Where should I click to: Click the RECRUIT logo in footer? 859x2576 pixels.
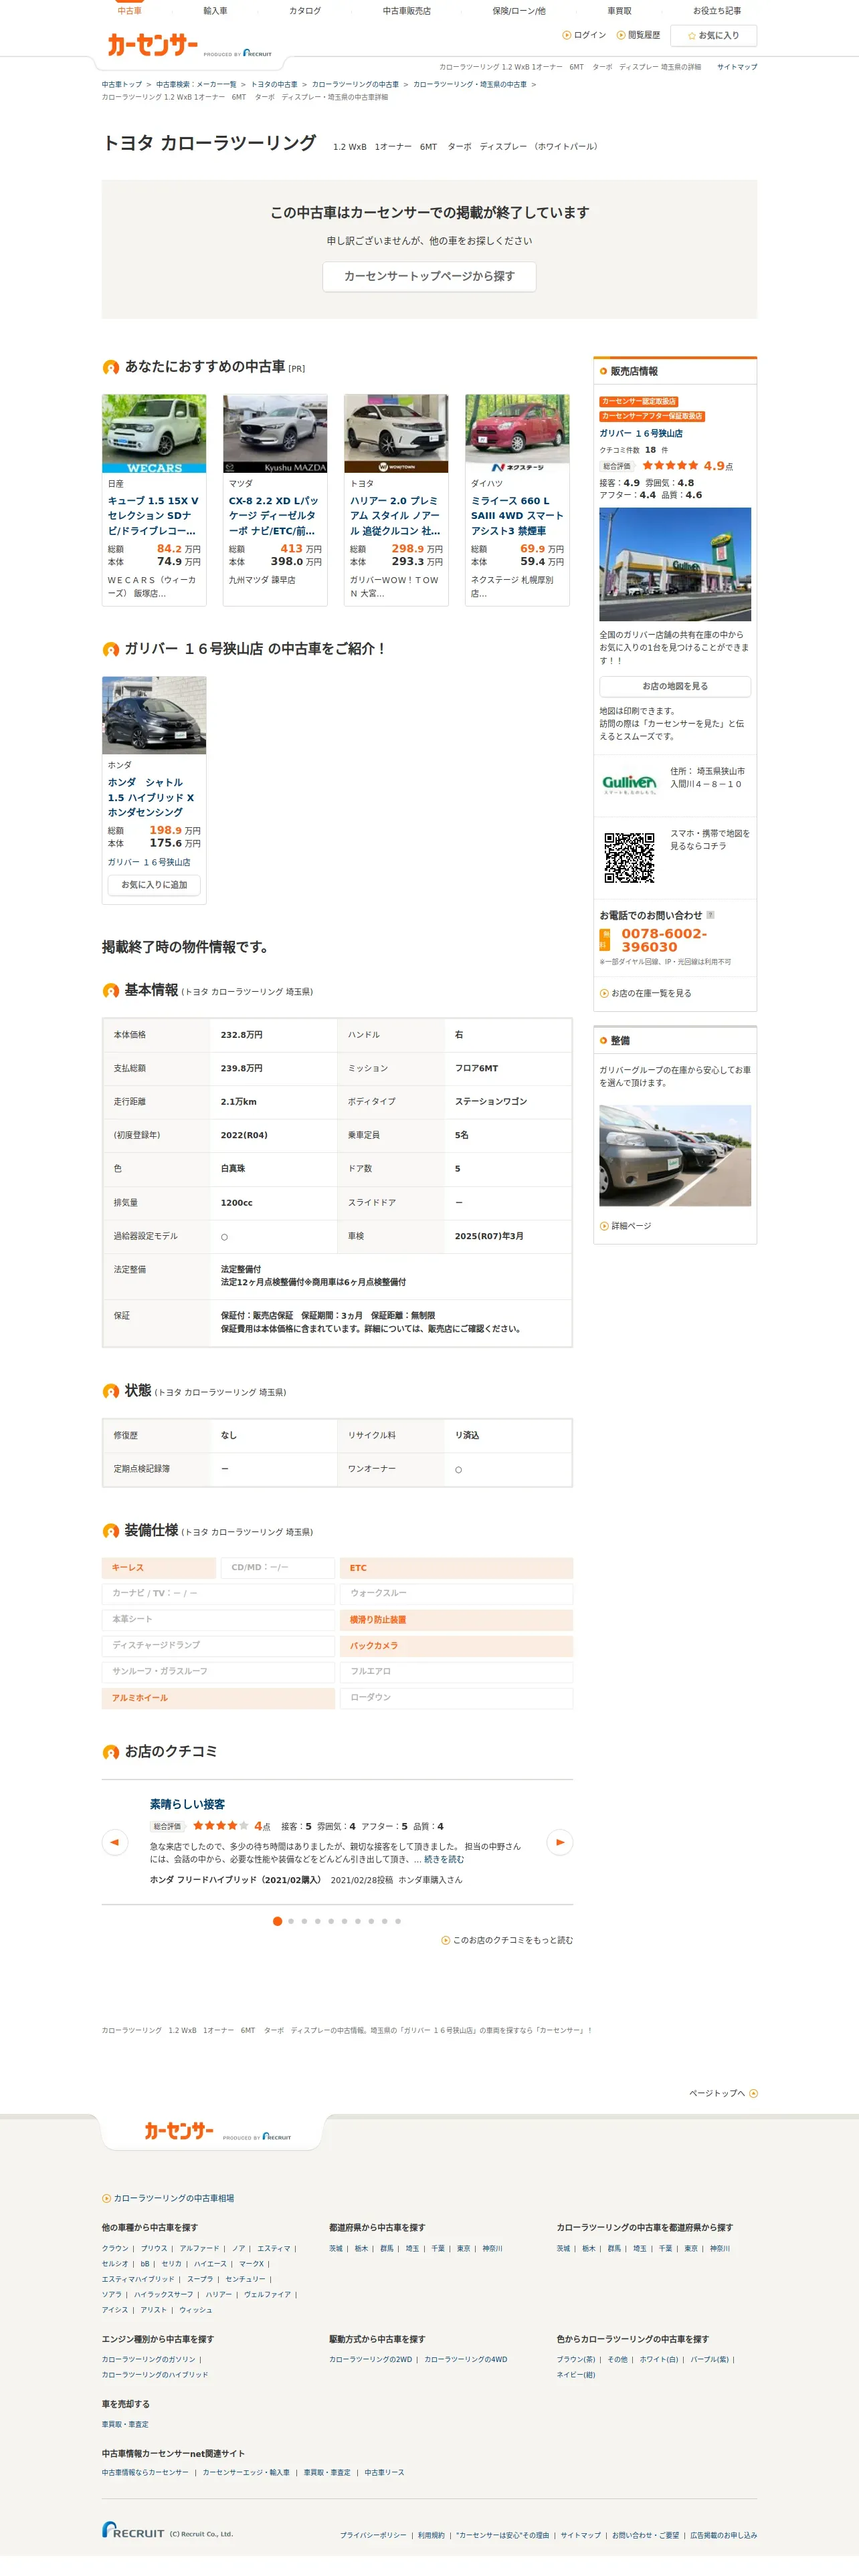(x=133, y=2530)
